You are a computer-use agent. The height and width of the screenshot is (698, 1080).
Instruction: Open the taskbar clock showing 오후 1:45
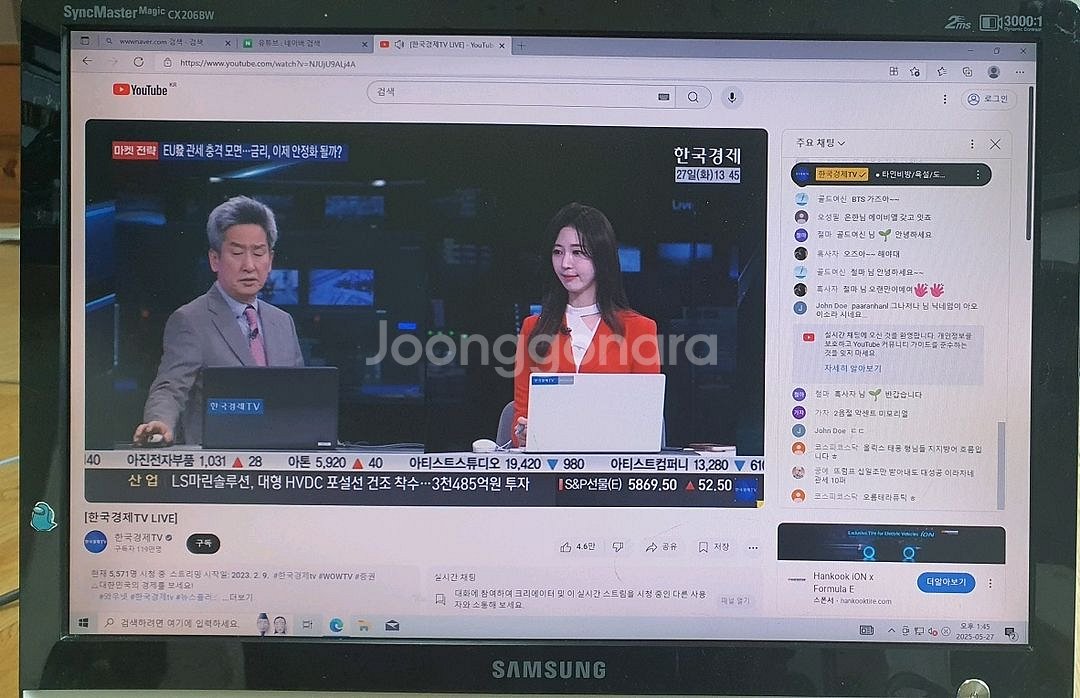tap(975, 632)
